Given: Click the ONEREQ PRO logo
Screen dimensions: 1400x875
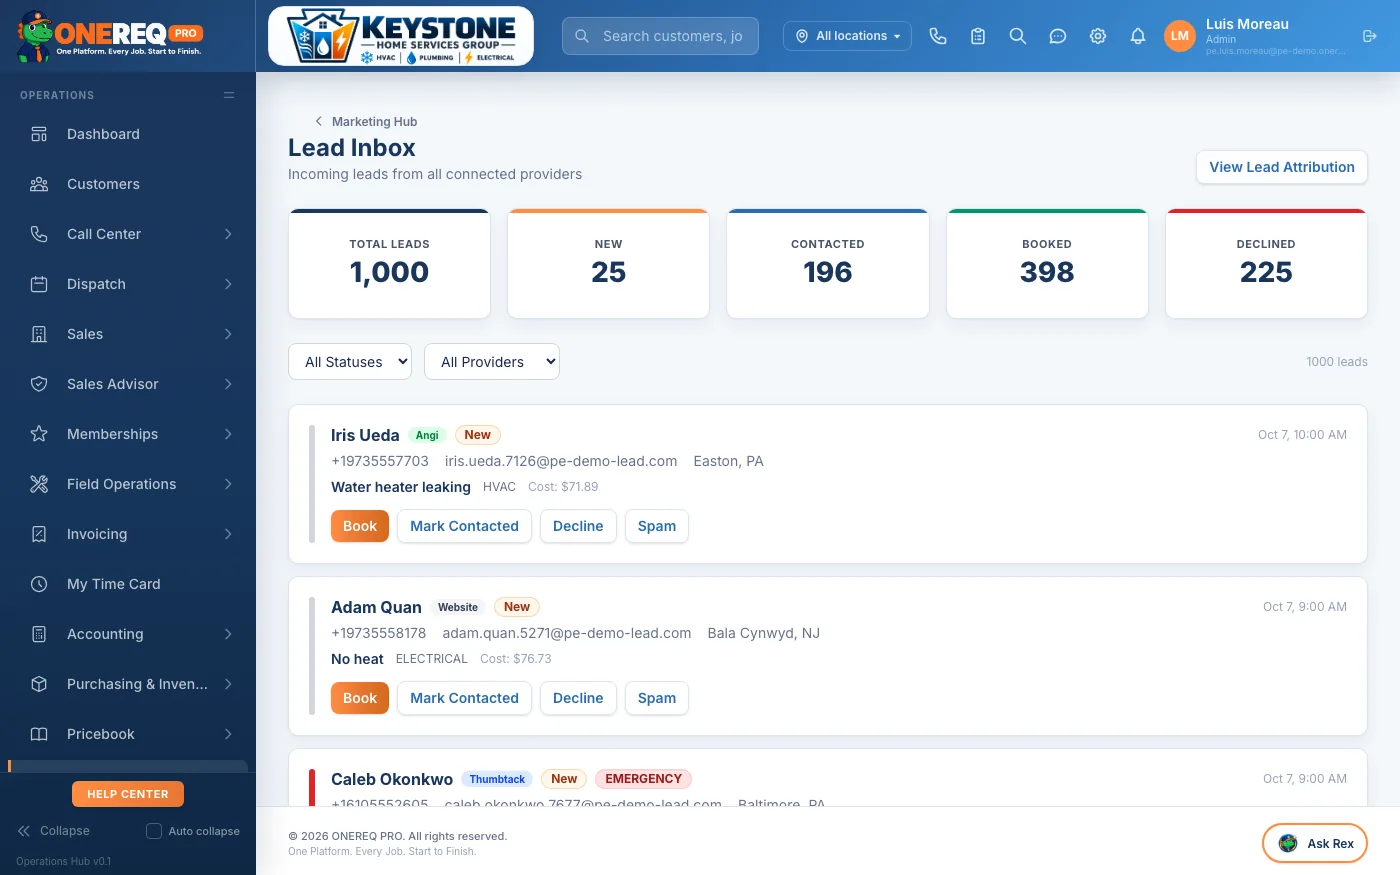Looking at the screenshot, I should tap(110, 36).
